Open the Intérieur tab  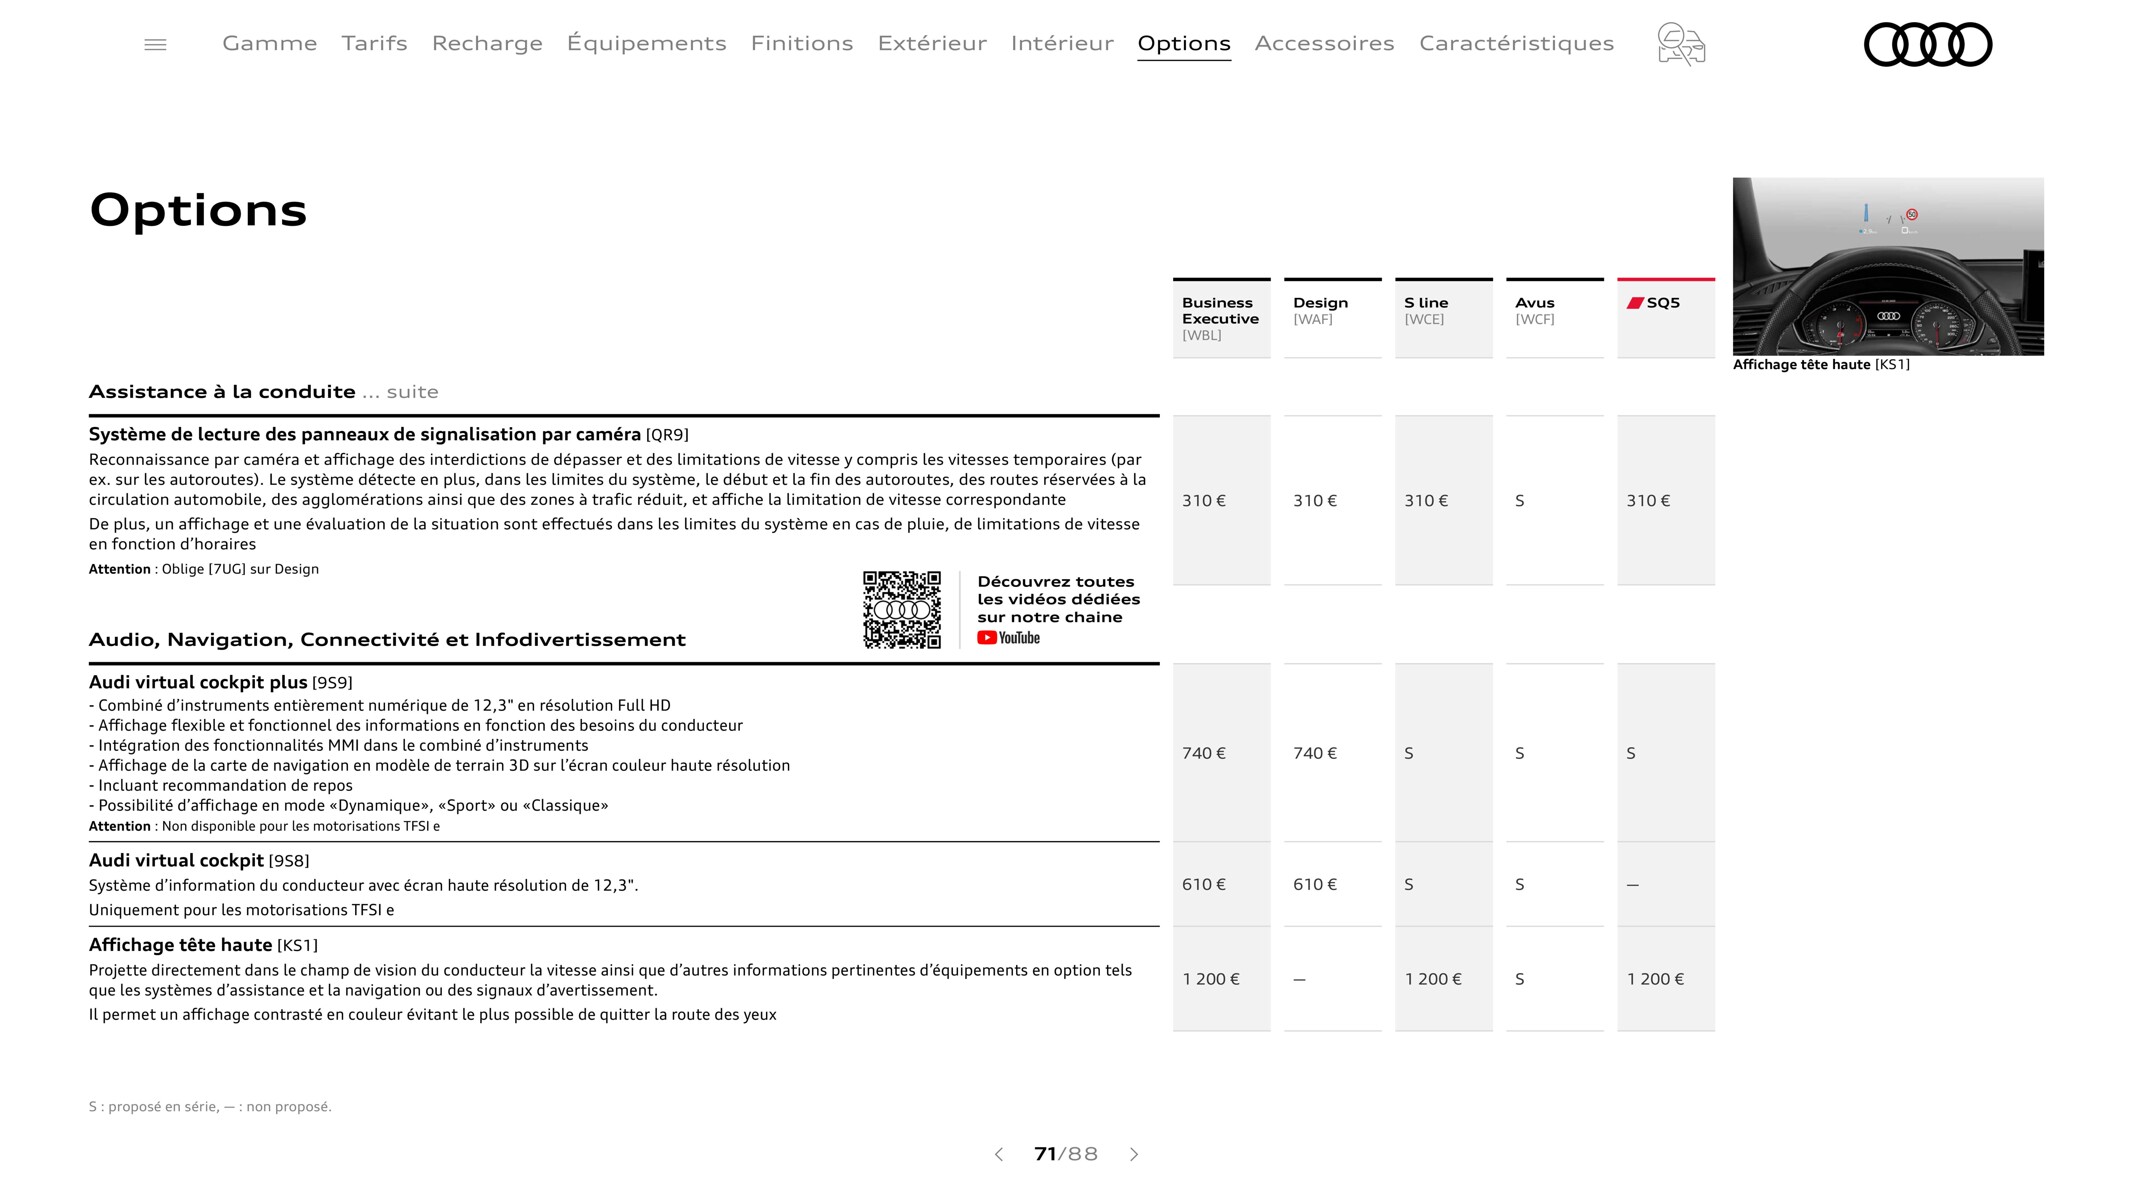tap(1062, 43)
